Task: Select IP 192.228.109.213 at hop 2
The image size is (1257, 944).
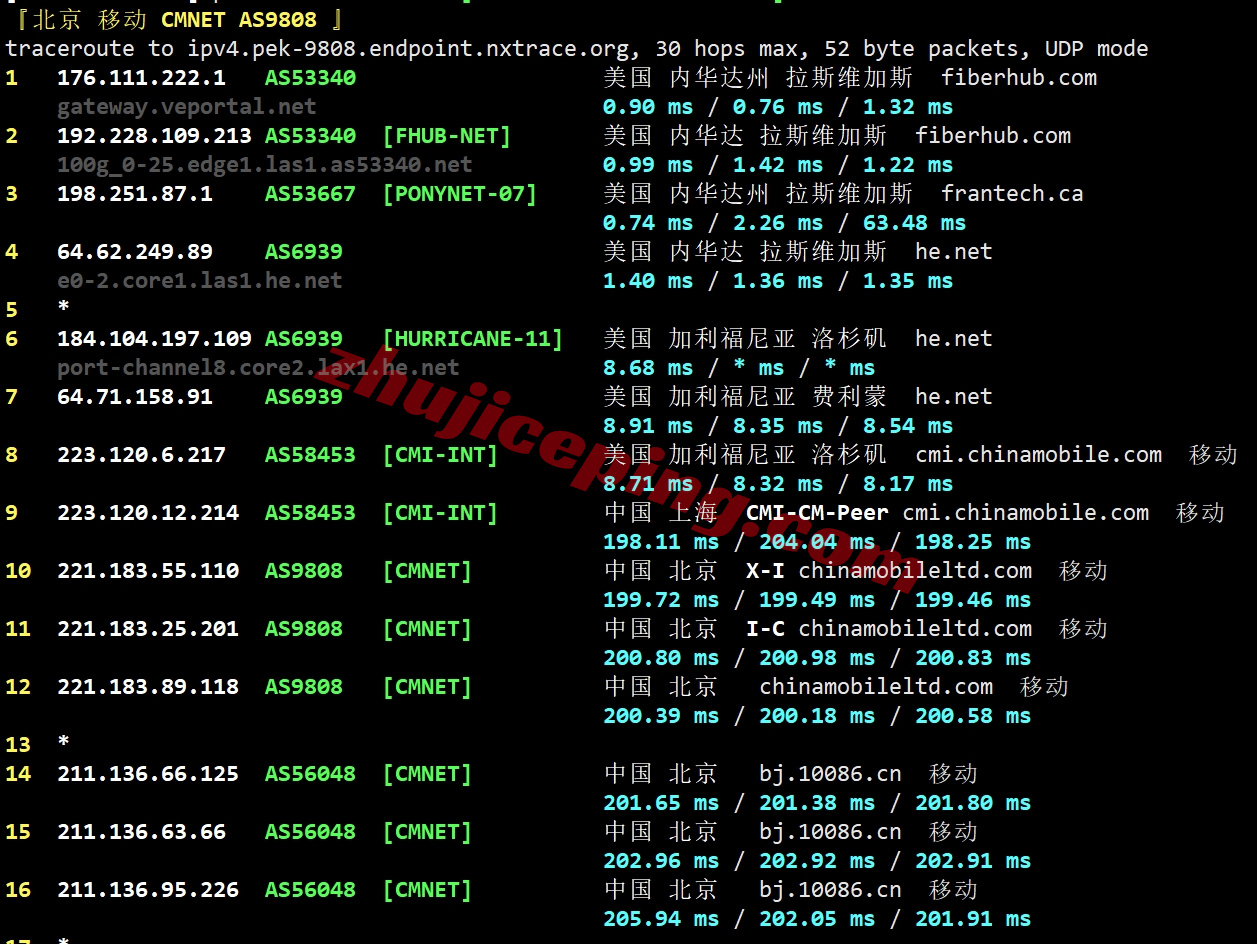Action: (154, 135)
